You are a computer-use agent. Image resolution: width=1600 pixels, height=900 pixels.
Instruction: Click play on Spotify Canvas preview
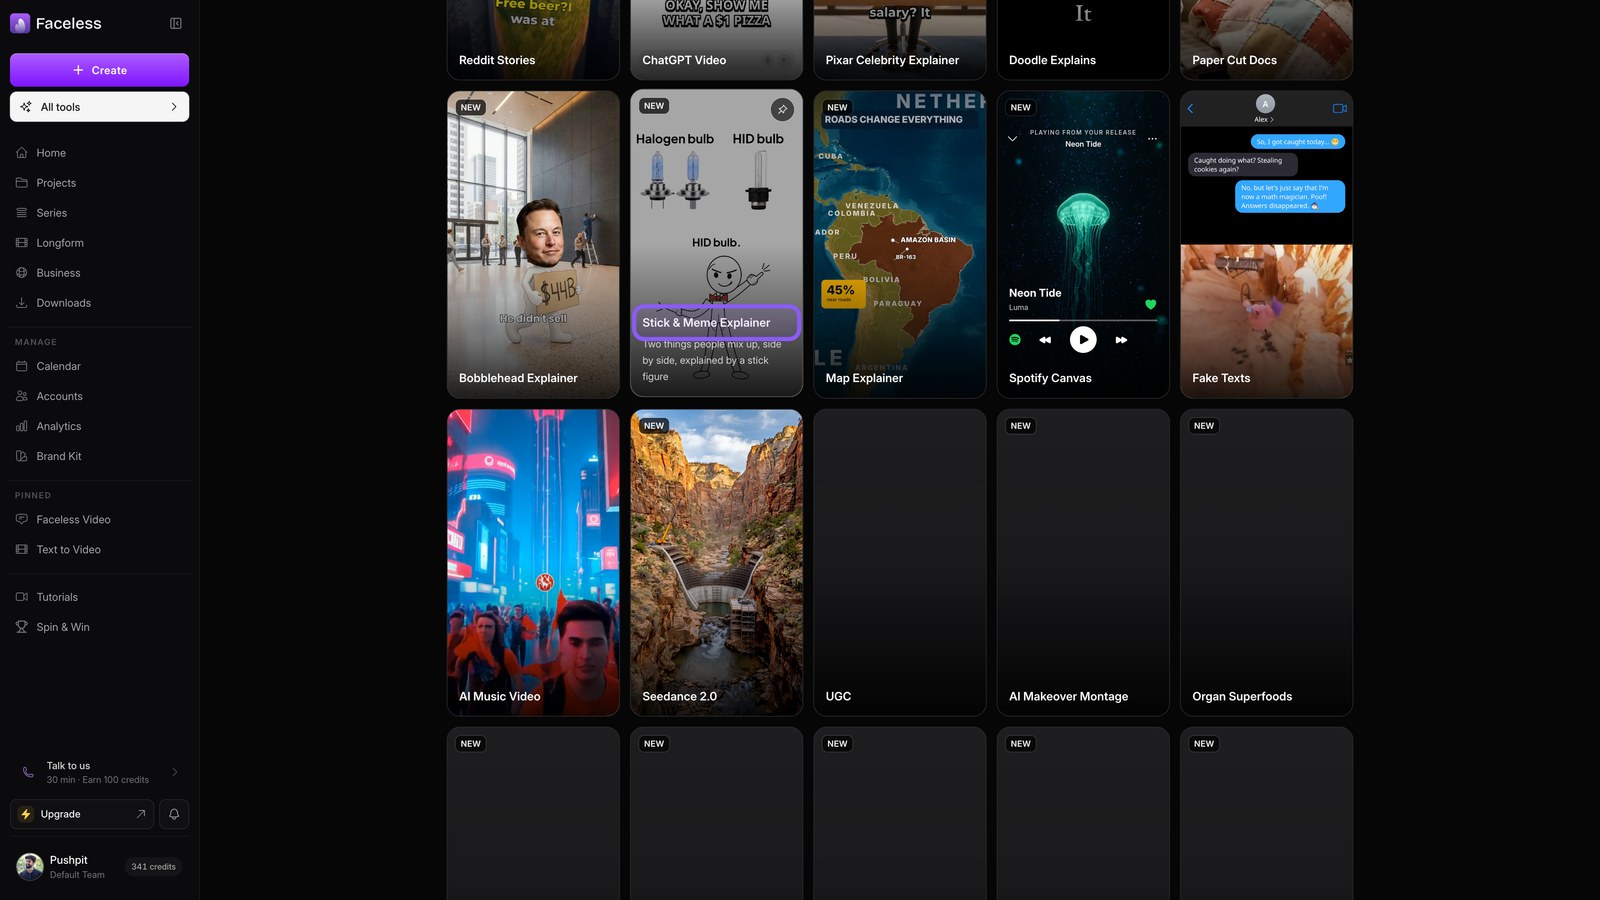[x=1083, y=340]
